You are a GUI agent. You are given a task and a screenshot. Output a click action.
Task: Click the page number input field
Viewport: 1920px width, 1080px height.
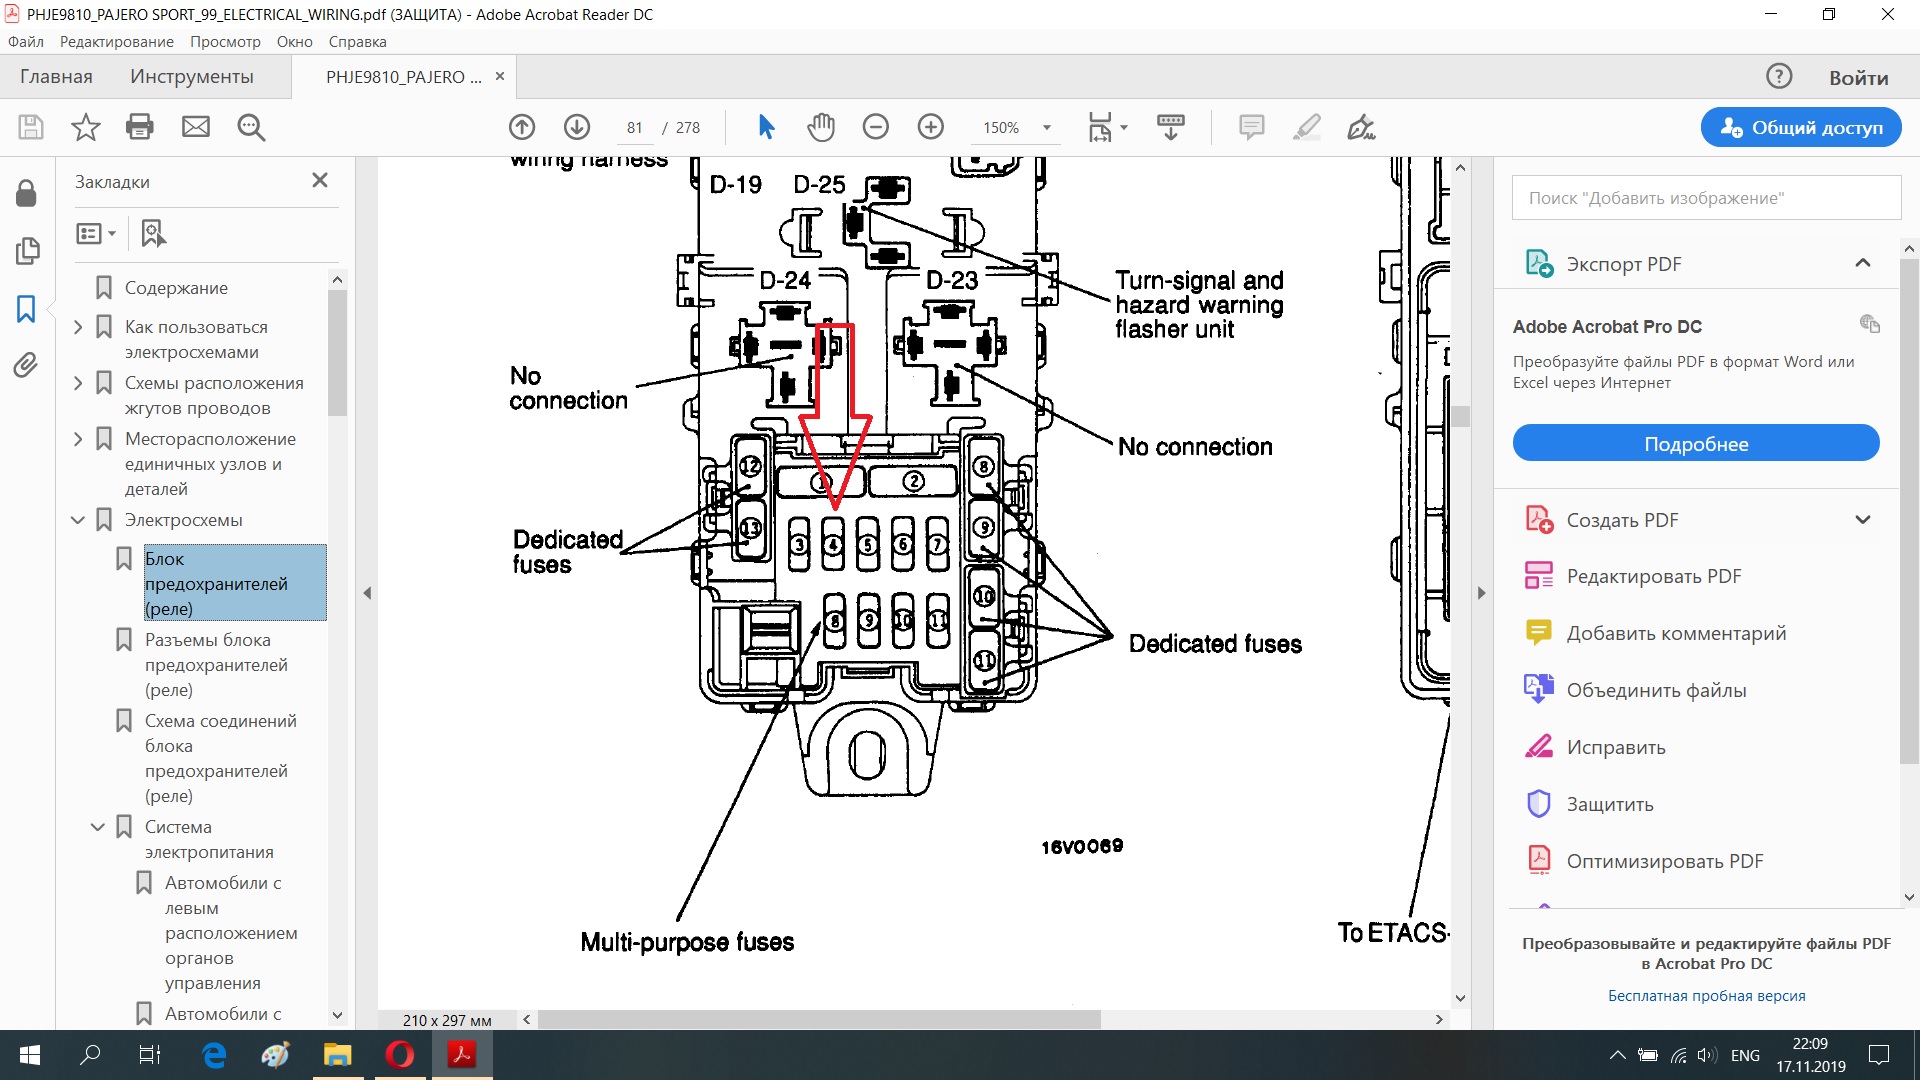634,128
